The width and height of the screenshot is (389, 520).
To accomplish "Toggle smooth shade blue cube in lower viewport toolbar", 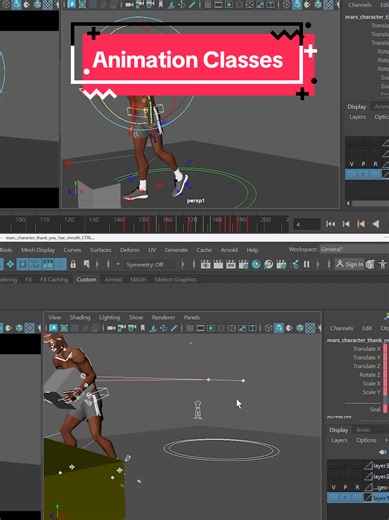I will tap(279, 328).
